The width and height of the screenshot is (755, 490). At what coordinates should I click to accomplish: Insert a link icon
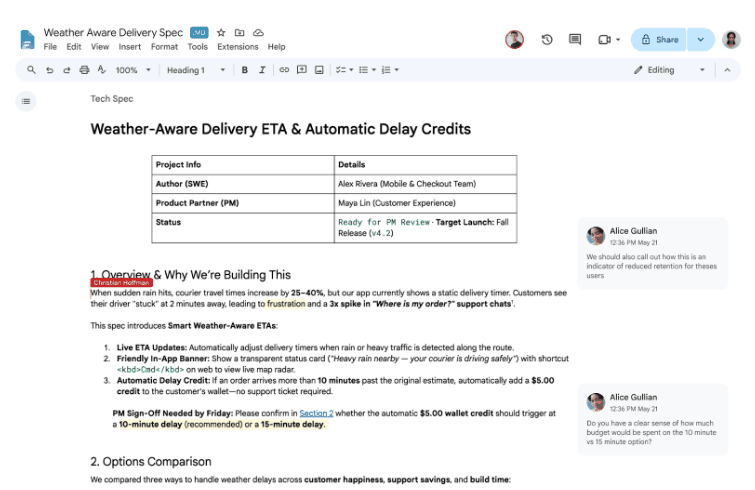point(284,70)
